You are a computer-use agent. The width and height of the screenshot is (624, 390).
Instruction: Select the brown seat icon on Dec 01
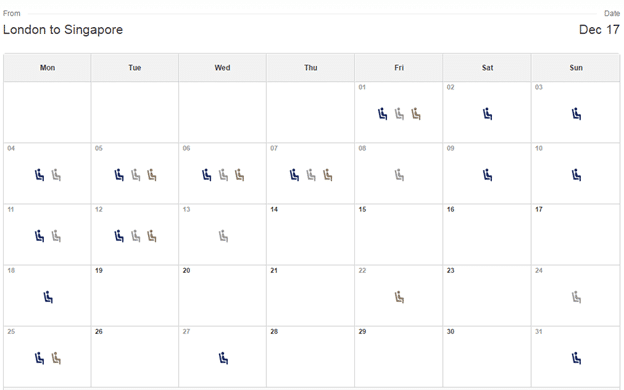(x=416, y=114)
